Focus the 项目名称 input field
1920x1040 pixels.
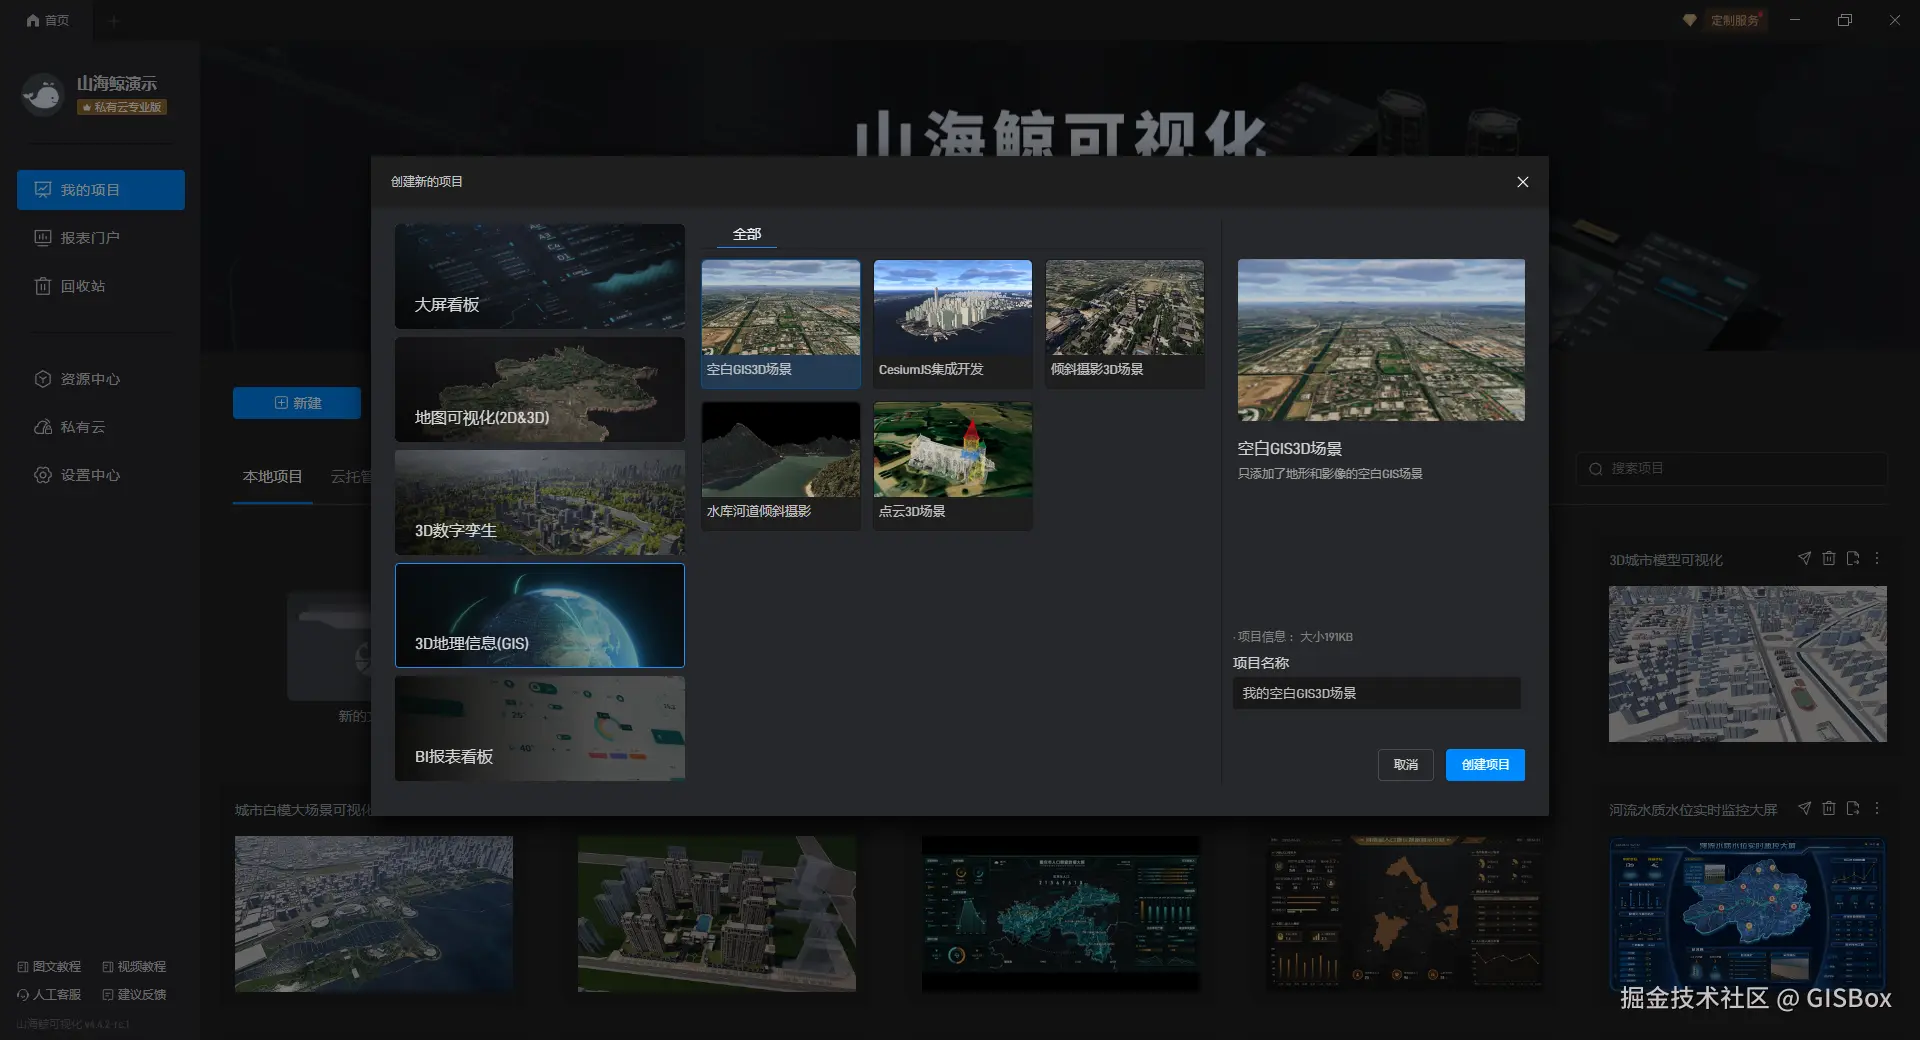1377,693
